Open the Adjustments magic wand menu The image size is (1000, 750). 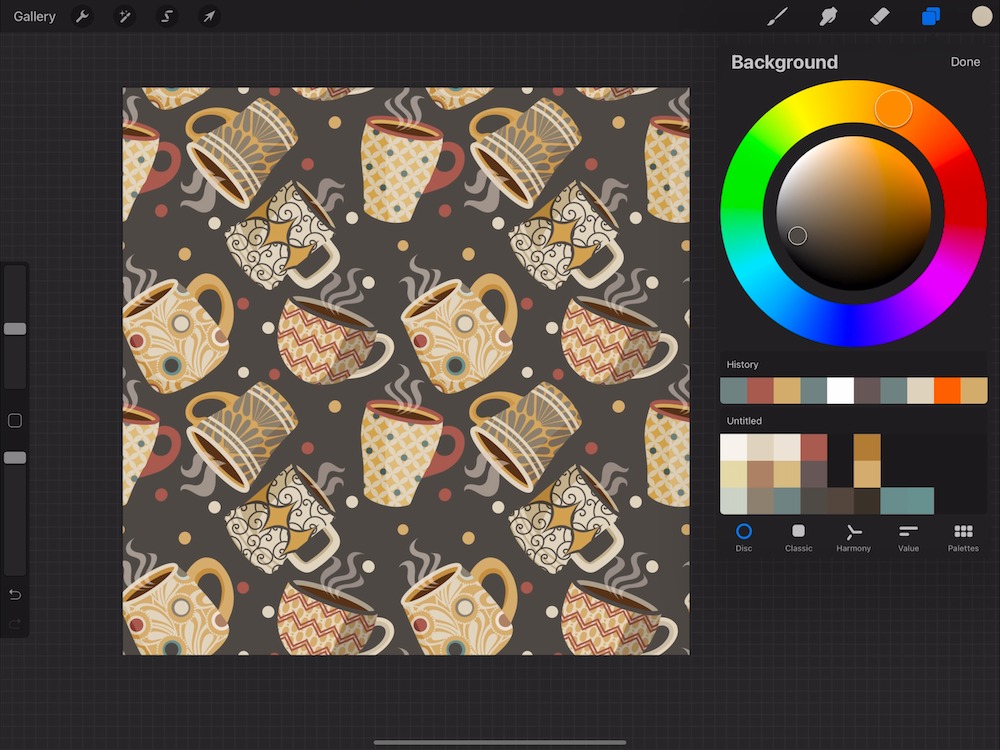125,17
